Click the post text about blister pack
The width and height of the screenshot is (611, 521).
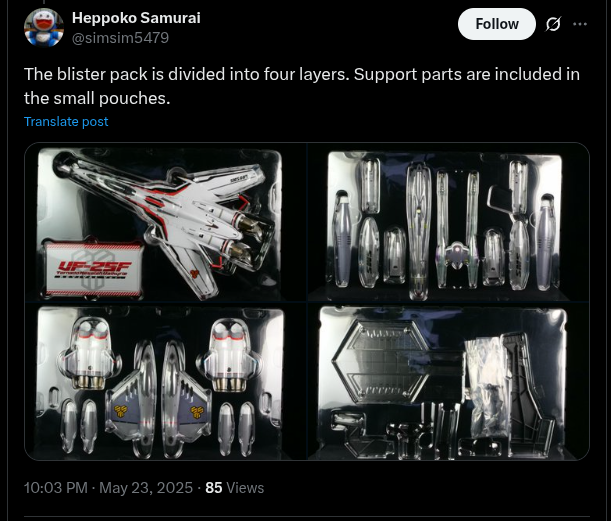pyautogui.click(x=302, y=86)
